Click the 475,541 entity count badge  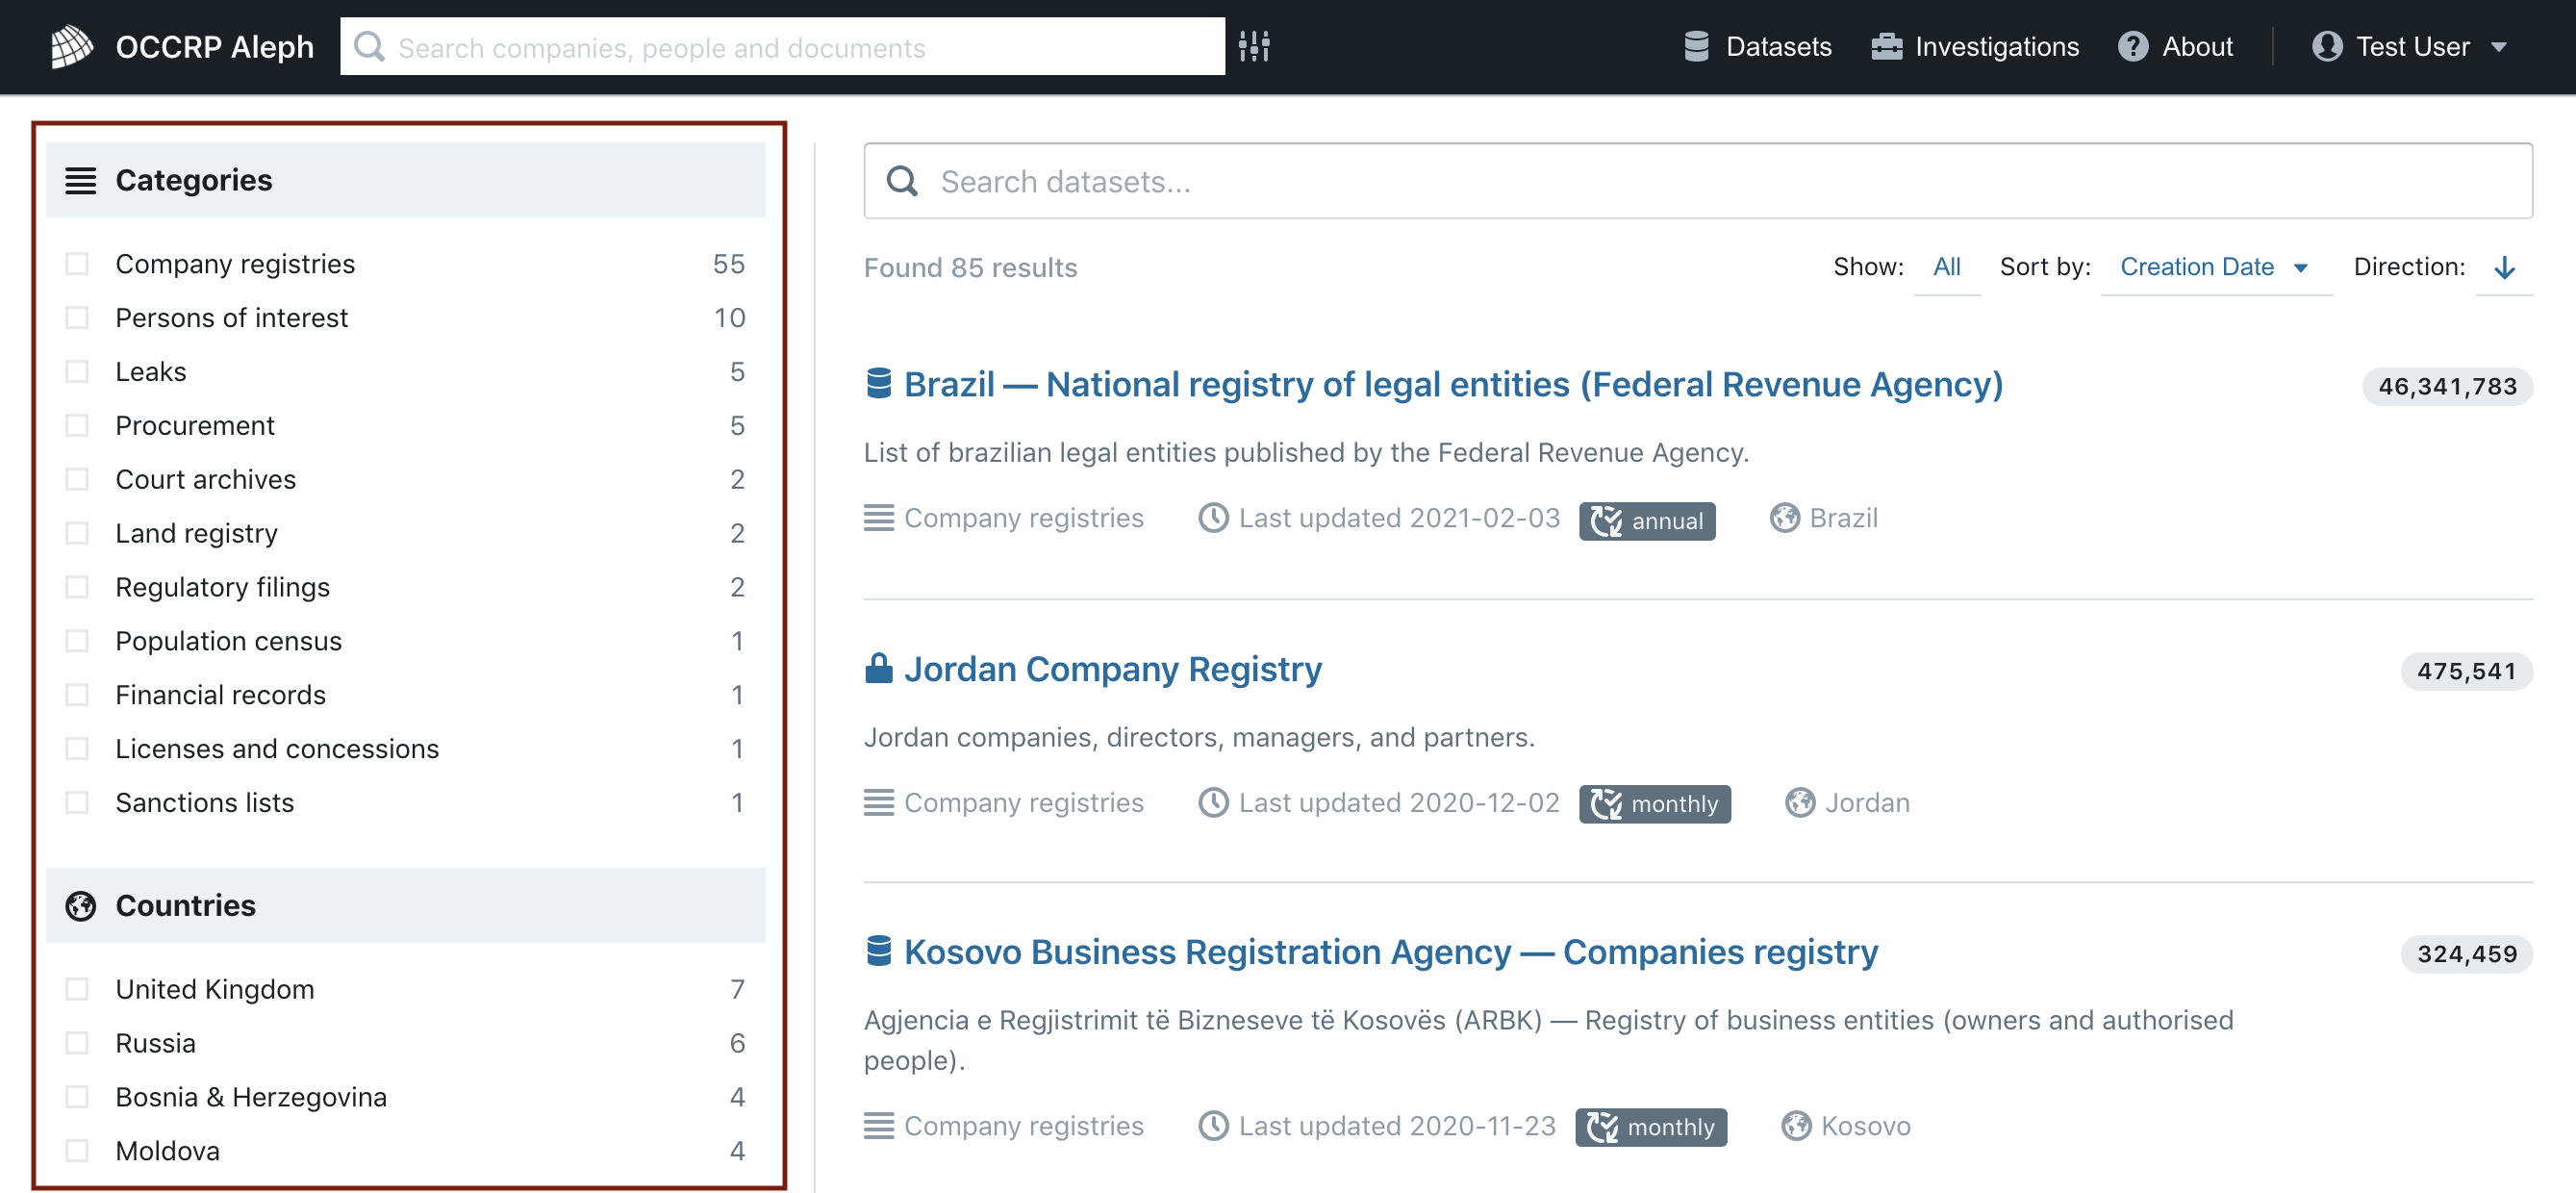click(2466, 671)
